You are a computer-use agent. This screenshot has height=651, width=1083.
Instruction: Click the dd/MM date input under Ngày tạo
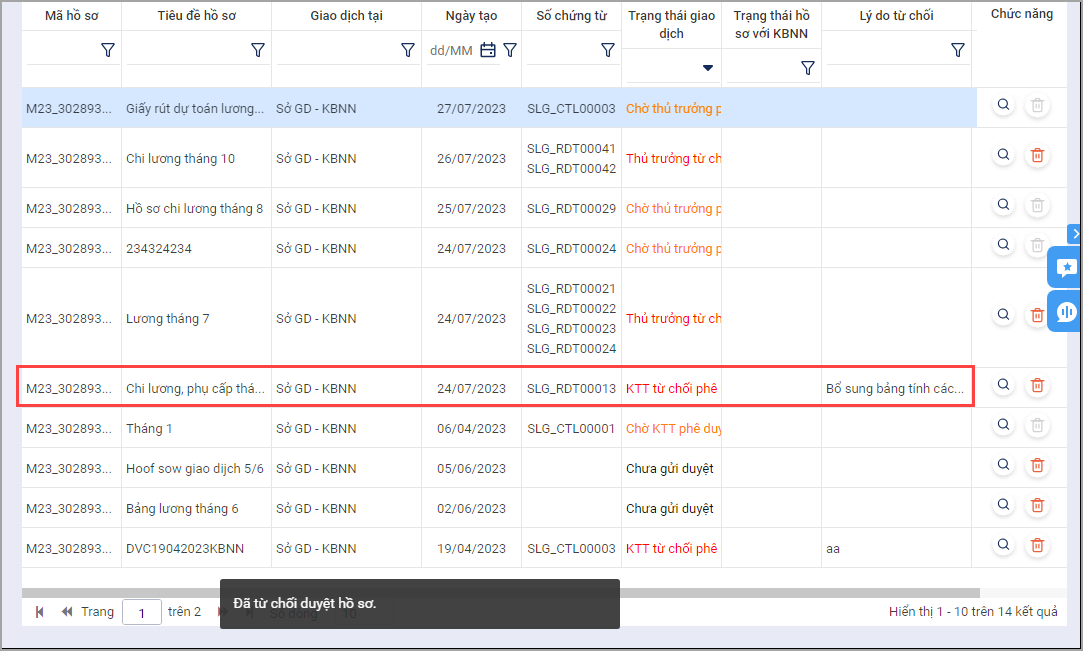[x=452, y=50]
